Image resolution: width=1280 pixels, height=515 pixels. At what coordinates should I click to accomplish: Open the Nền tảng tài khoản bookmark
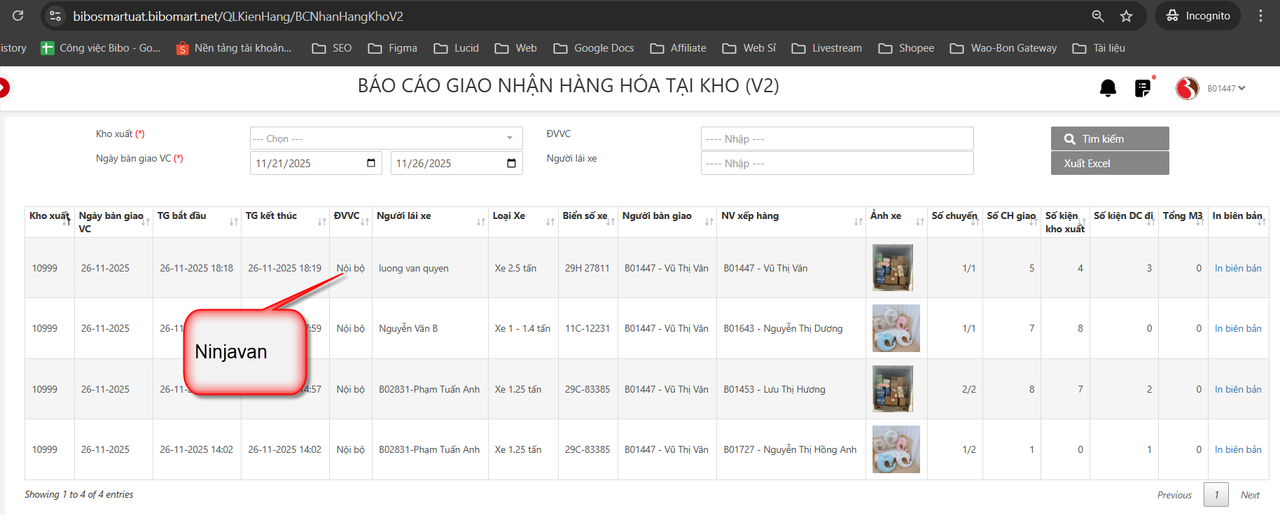(x=234, y=48)
